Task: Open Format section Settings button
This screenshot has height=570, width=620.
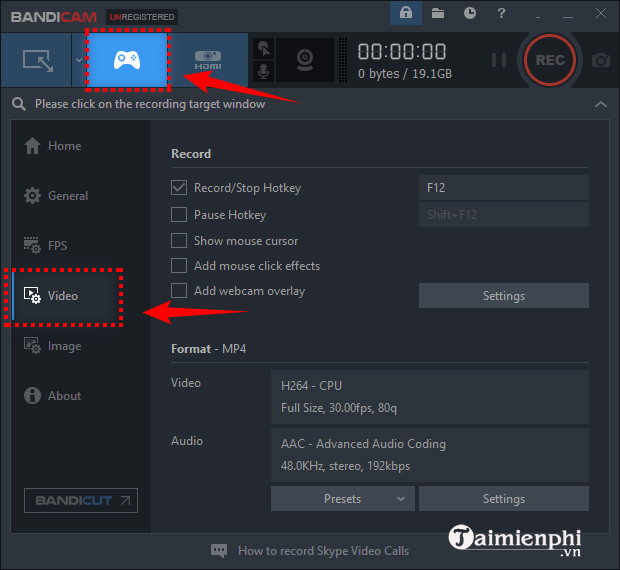Action: [504, 499]
